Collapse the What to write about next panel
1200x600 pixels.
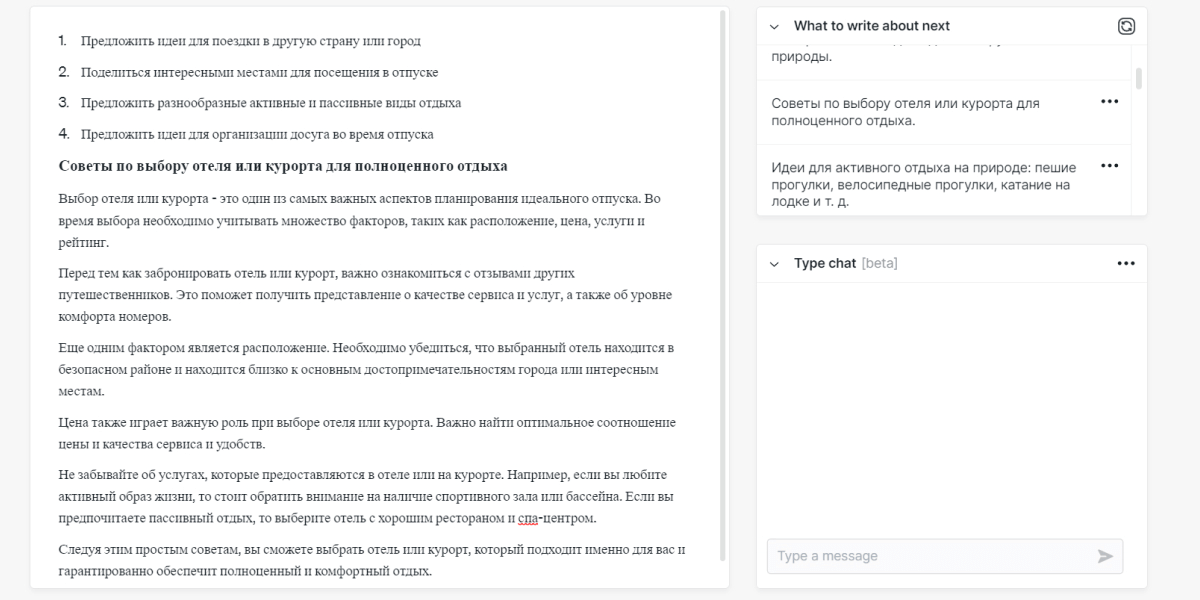click(x=774, y=26)
